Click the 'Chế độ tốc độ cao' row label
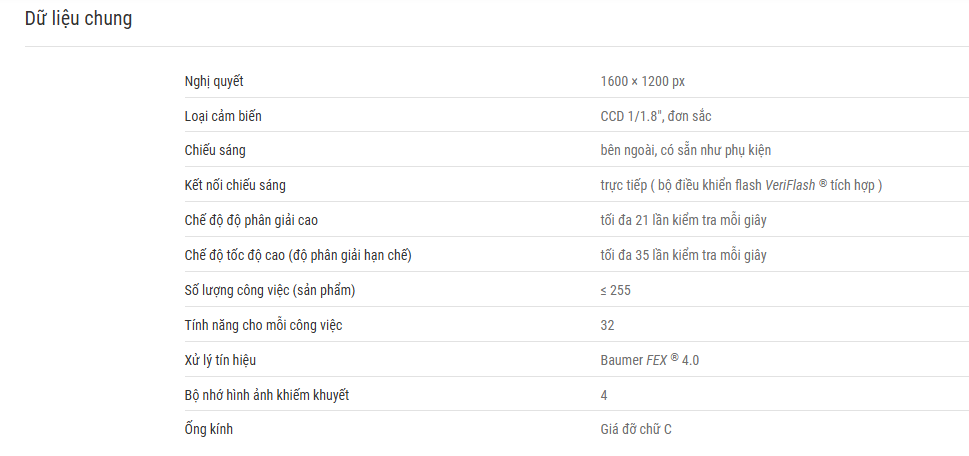Screen dimensions: 969x456 point(298,255)
